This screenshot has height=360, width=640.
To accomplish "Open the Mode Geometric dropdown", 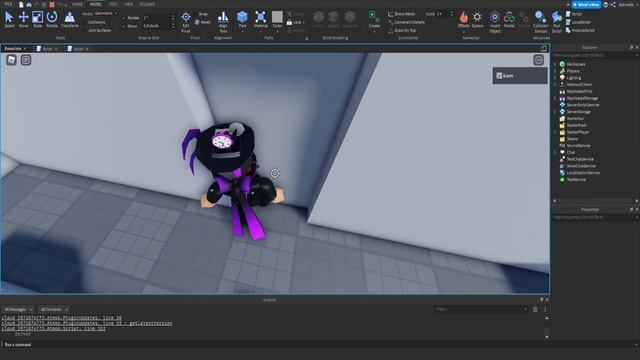I will [106, 13].
